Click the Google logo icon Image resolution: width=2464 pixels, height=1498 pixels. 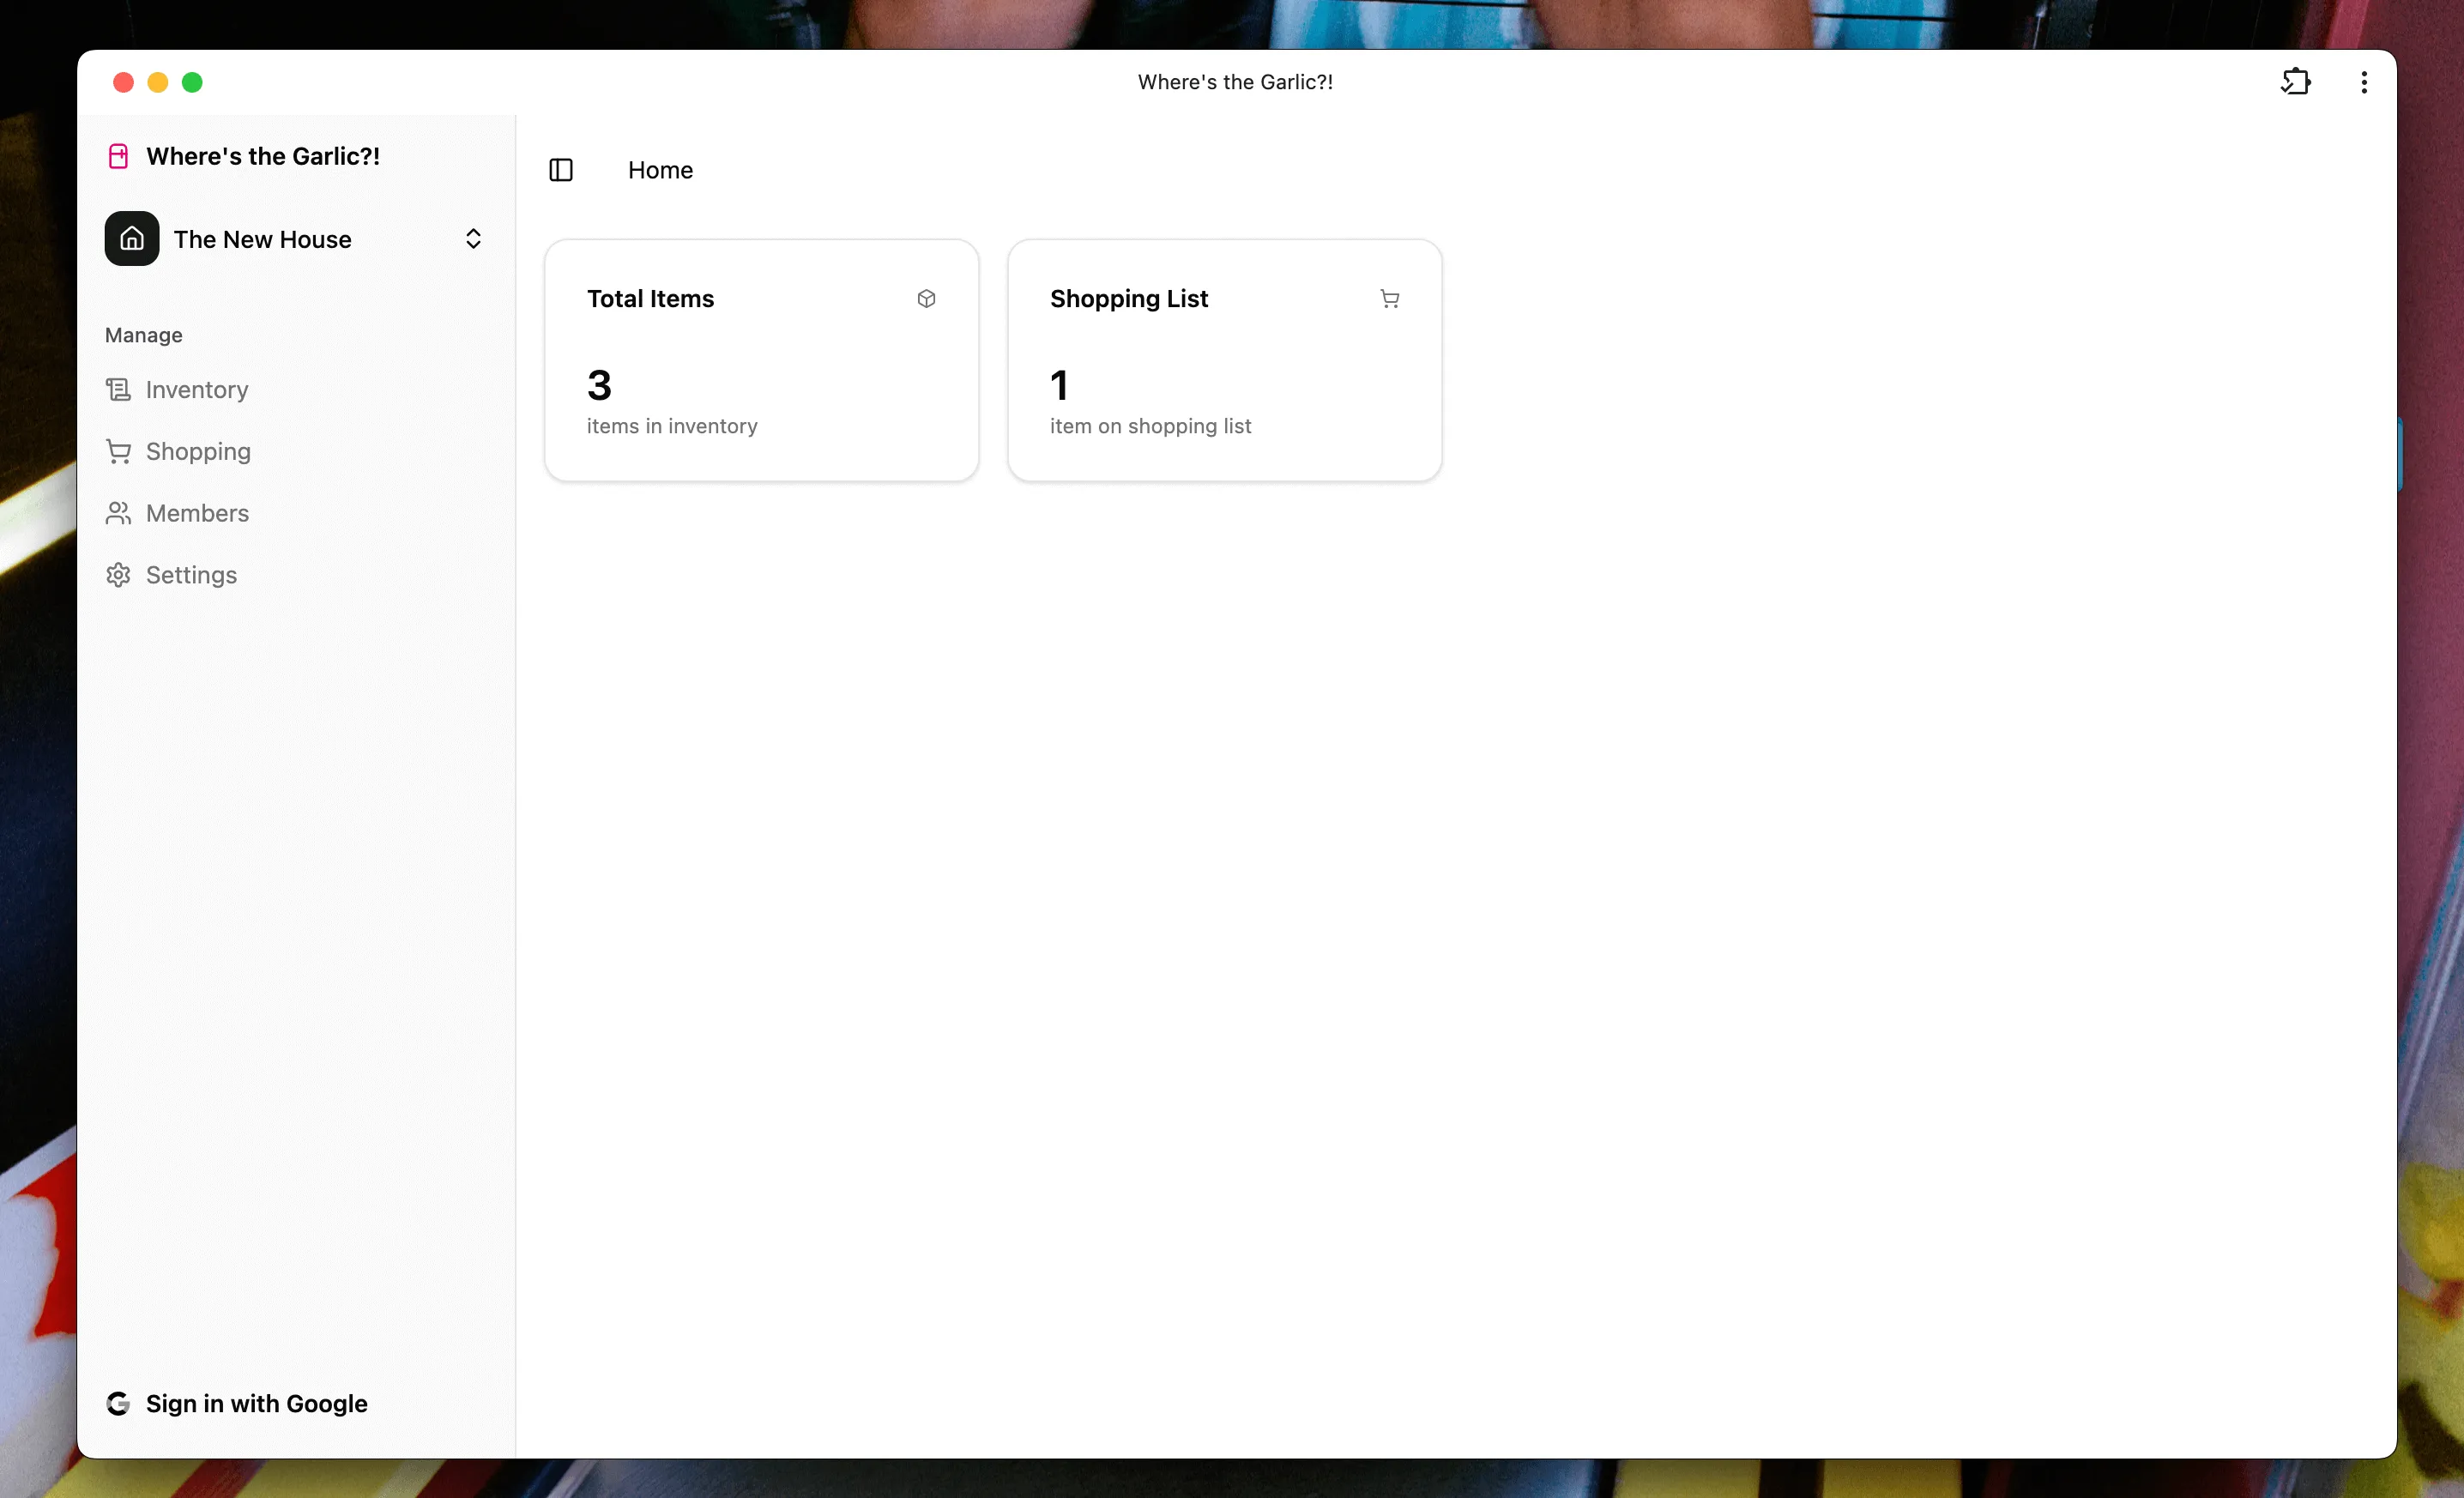pyautogui.click(x=118, y=1403)
